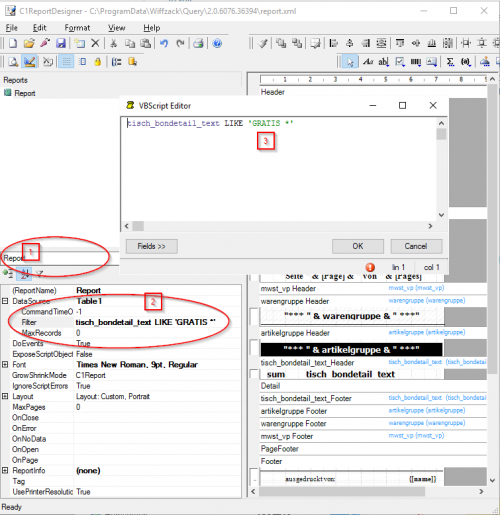Toggle the grid display icon
Screen dimensions: 500x515
click(x=66, y=62)
